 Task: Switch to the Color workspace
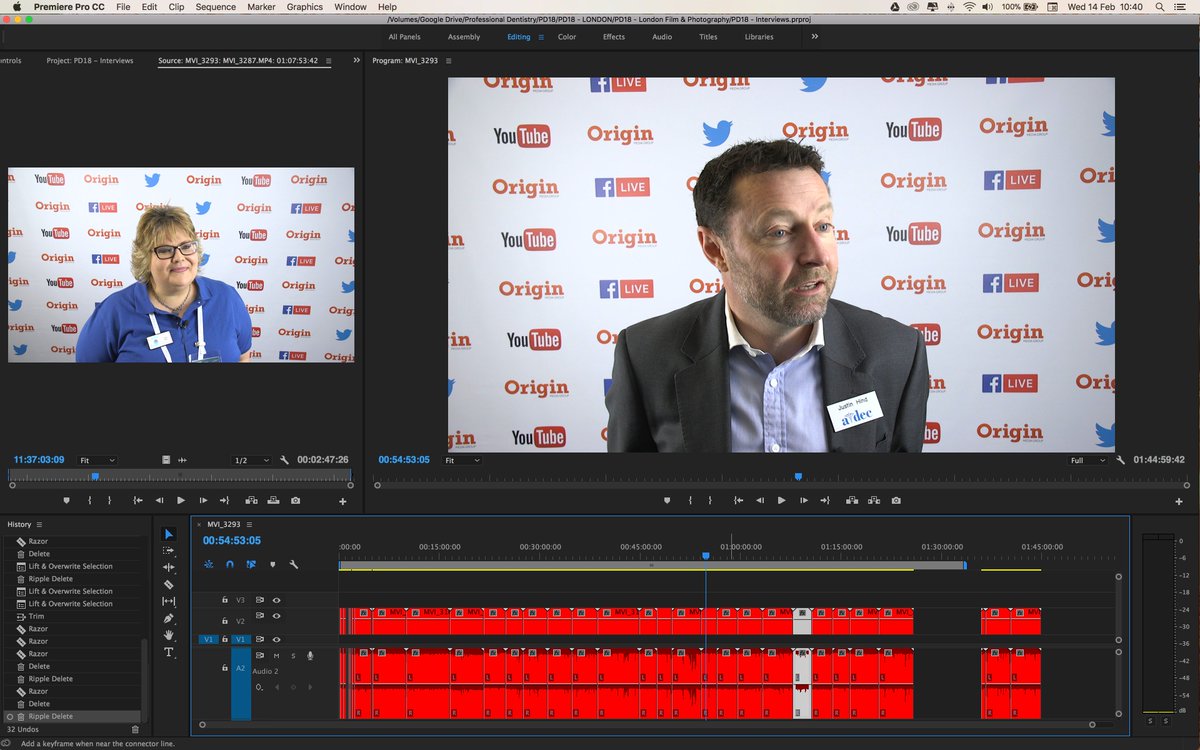coord(567,37)
